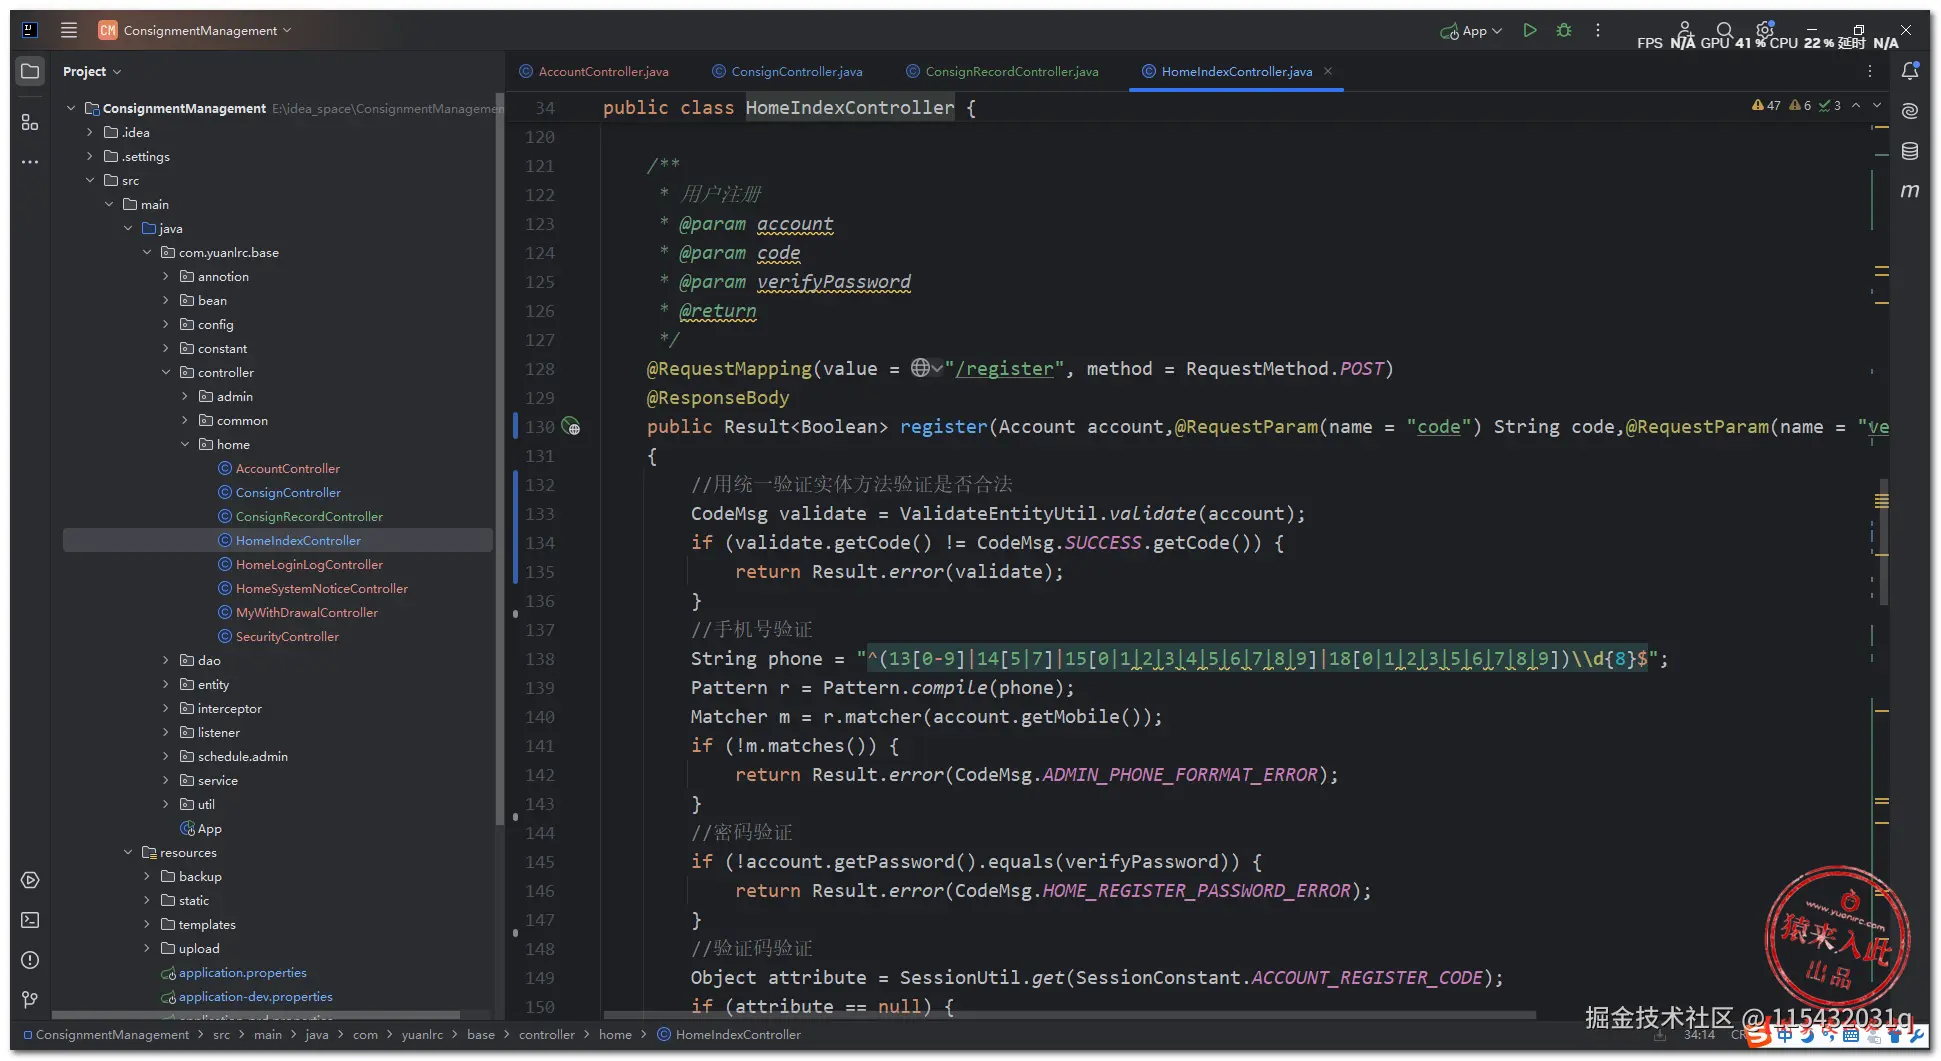1941x1061 pixels.
Task: Open MyWithDrawalController in project tree
Action: (298, 612)
